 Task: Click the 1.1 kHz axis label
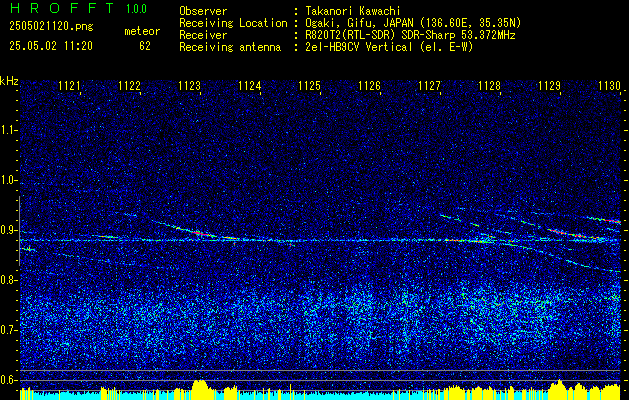point(7,130)
